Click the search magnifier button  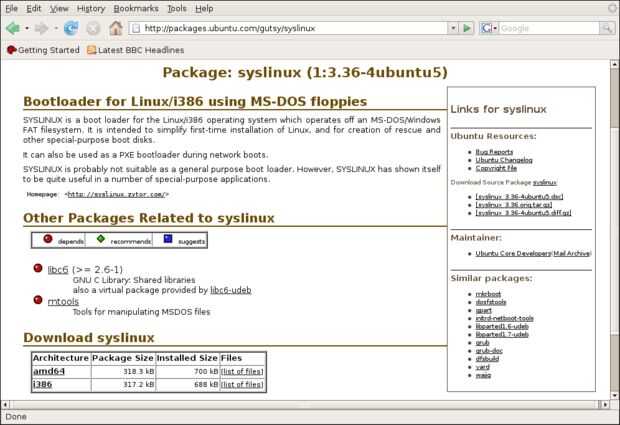(x=607, y=28)
